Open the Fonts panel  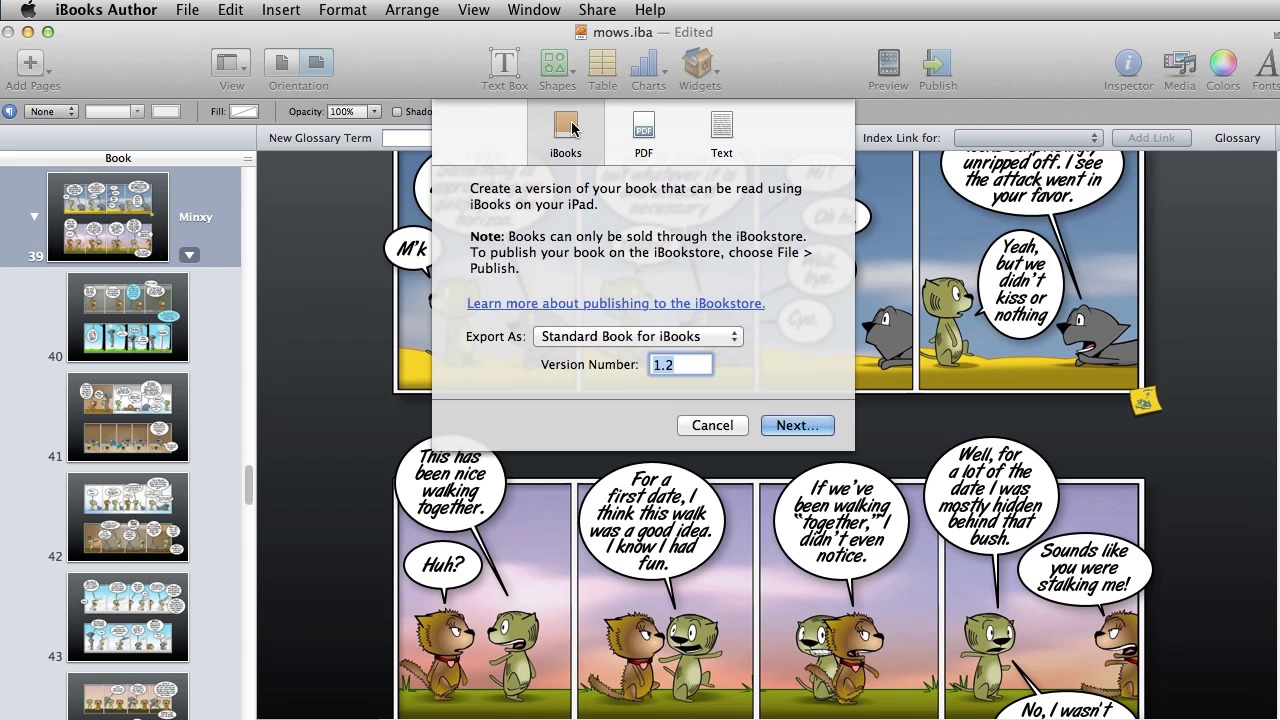1266,70
